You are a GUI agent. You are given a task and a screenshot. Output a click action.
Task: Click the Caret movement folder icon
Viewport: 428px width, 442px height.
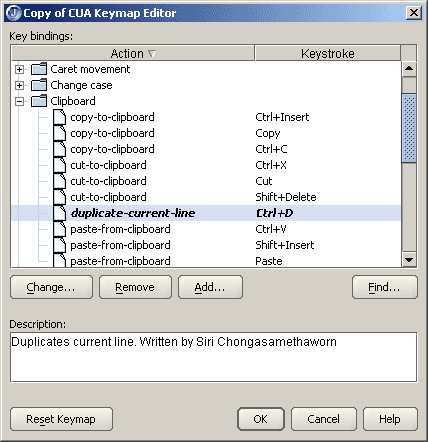(x=39, y=69)
